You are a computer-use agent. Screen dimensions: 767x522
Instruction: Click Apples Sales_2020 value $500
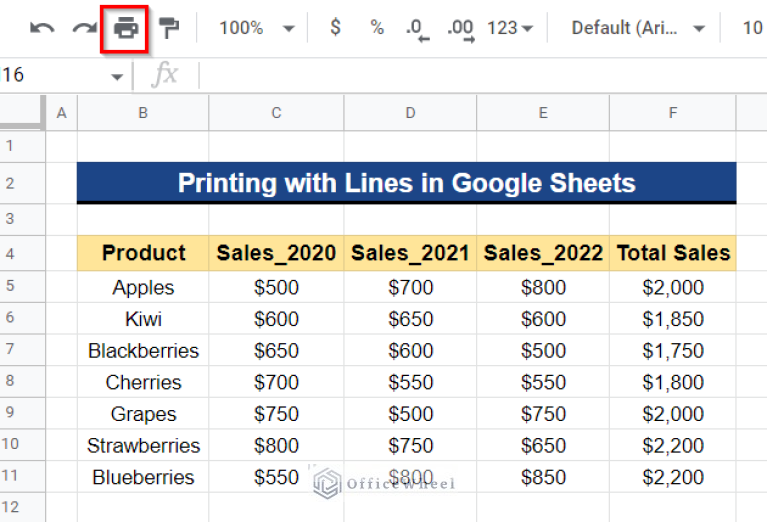tap(276, 287)
